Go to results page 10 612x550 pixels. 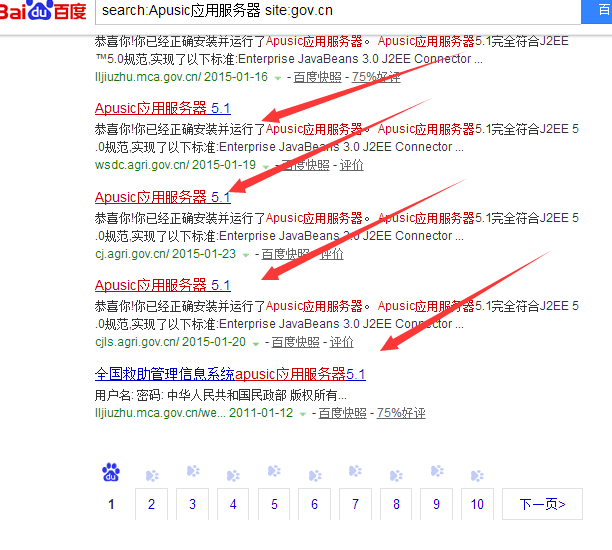[477, 504]
